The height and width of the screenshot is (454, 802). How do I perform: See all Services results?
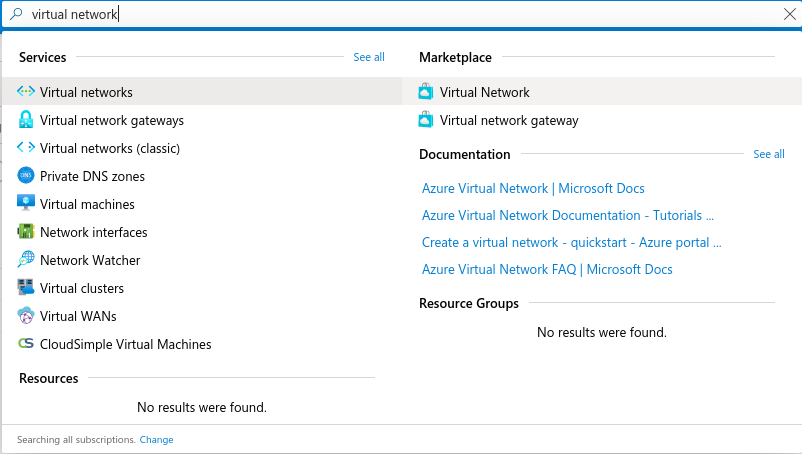coord(369,57)
